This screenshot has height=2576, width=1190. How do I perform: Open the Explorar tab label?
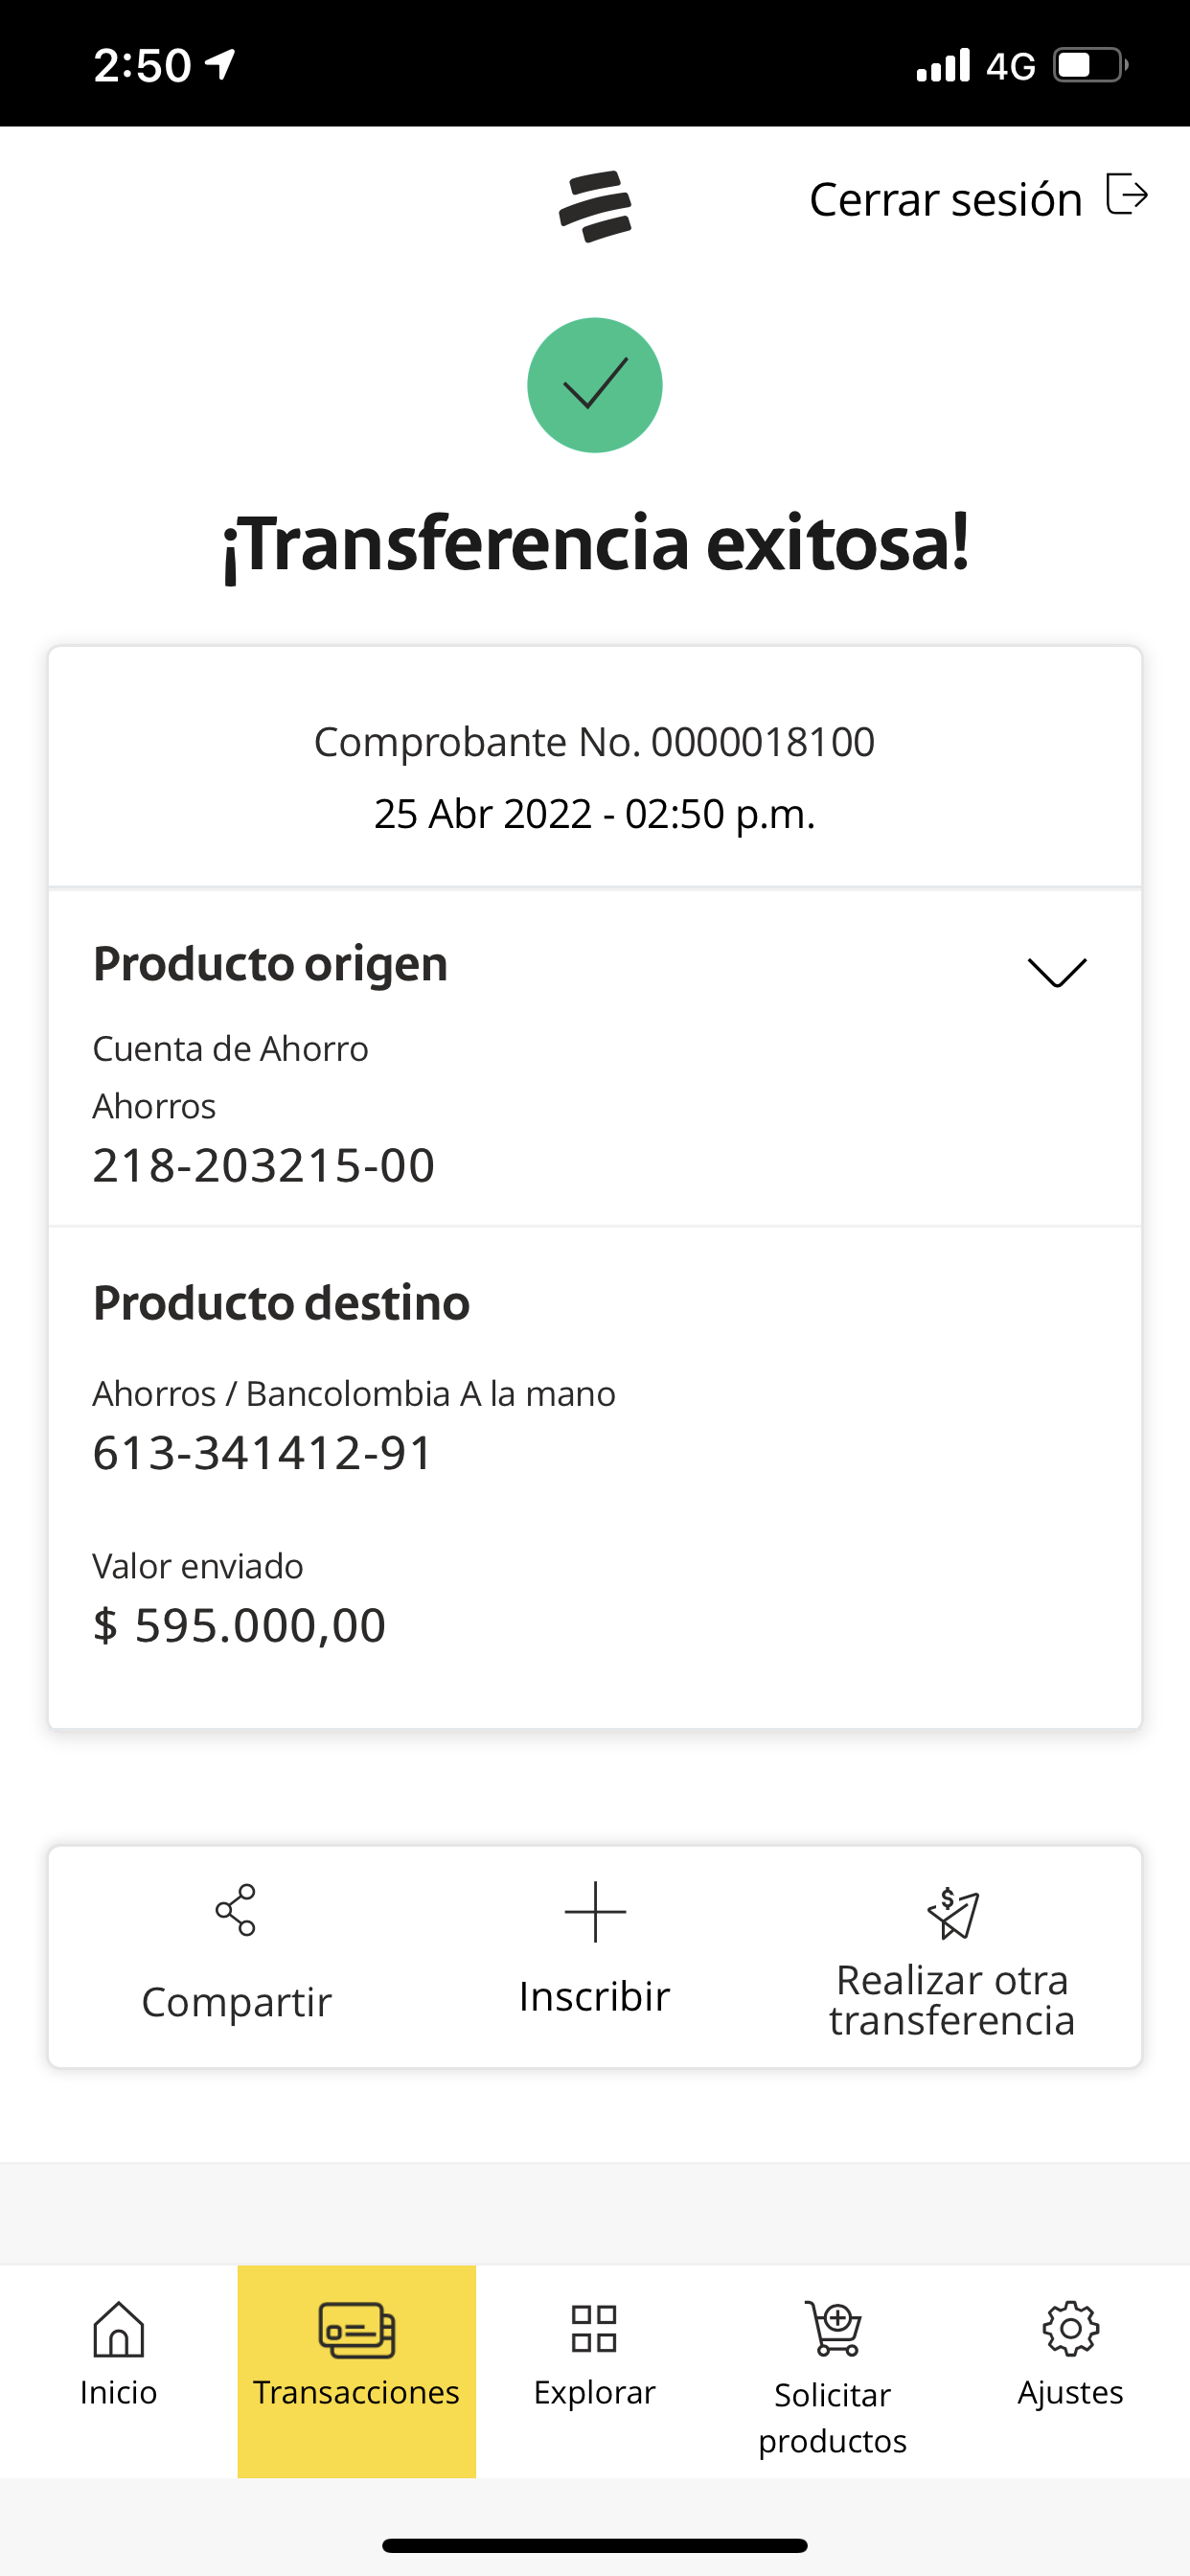pyautogui.click(x=594, y=2392)
